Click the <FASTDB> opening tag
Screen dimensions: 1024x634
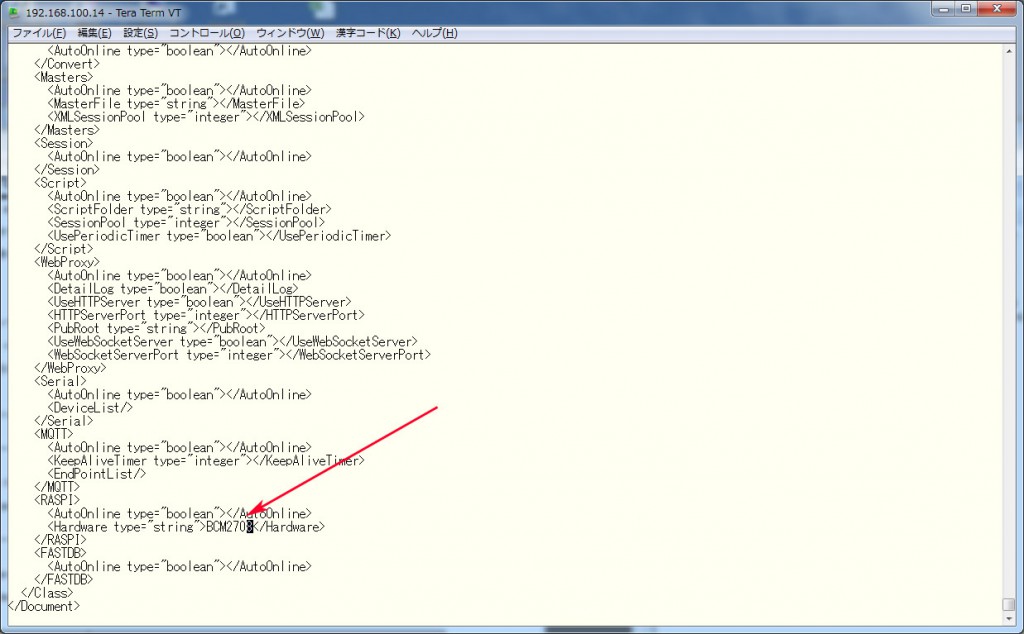coord(60,553)
